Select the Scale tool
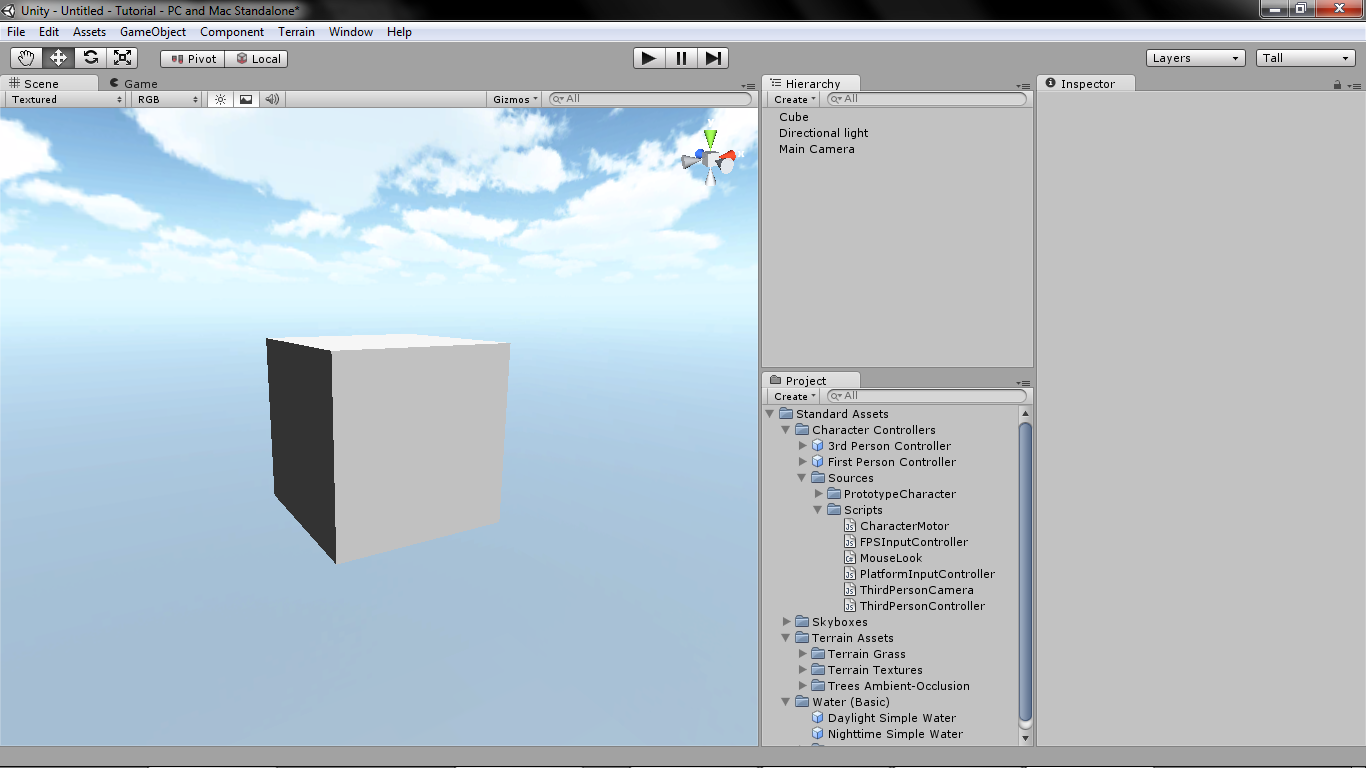 tap(122, 57)
